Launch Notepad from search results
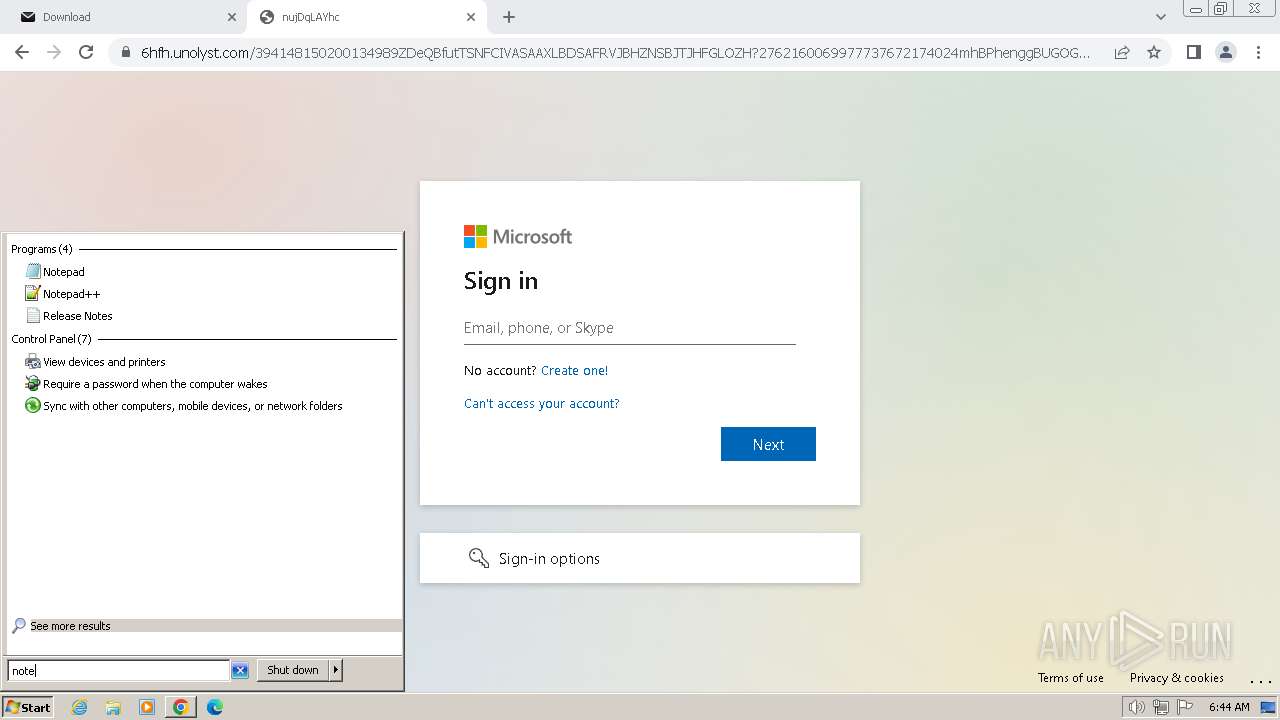The height and width of the screenshot is (720, 1280). tap(63, 272)
